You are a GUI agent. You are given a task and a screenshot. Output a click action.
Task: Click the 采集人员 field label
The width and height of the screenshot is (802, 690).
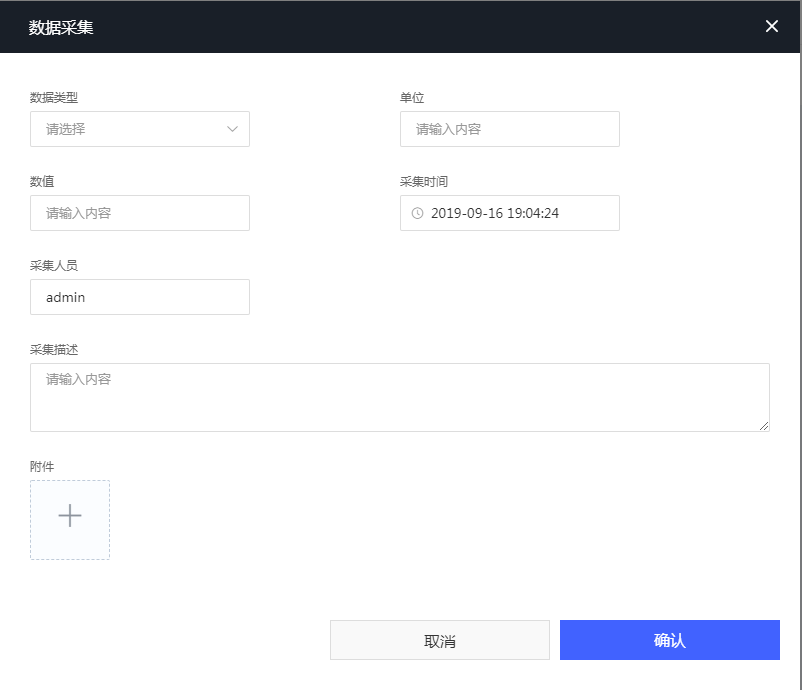tap(54, 266)
